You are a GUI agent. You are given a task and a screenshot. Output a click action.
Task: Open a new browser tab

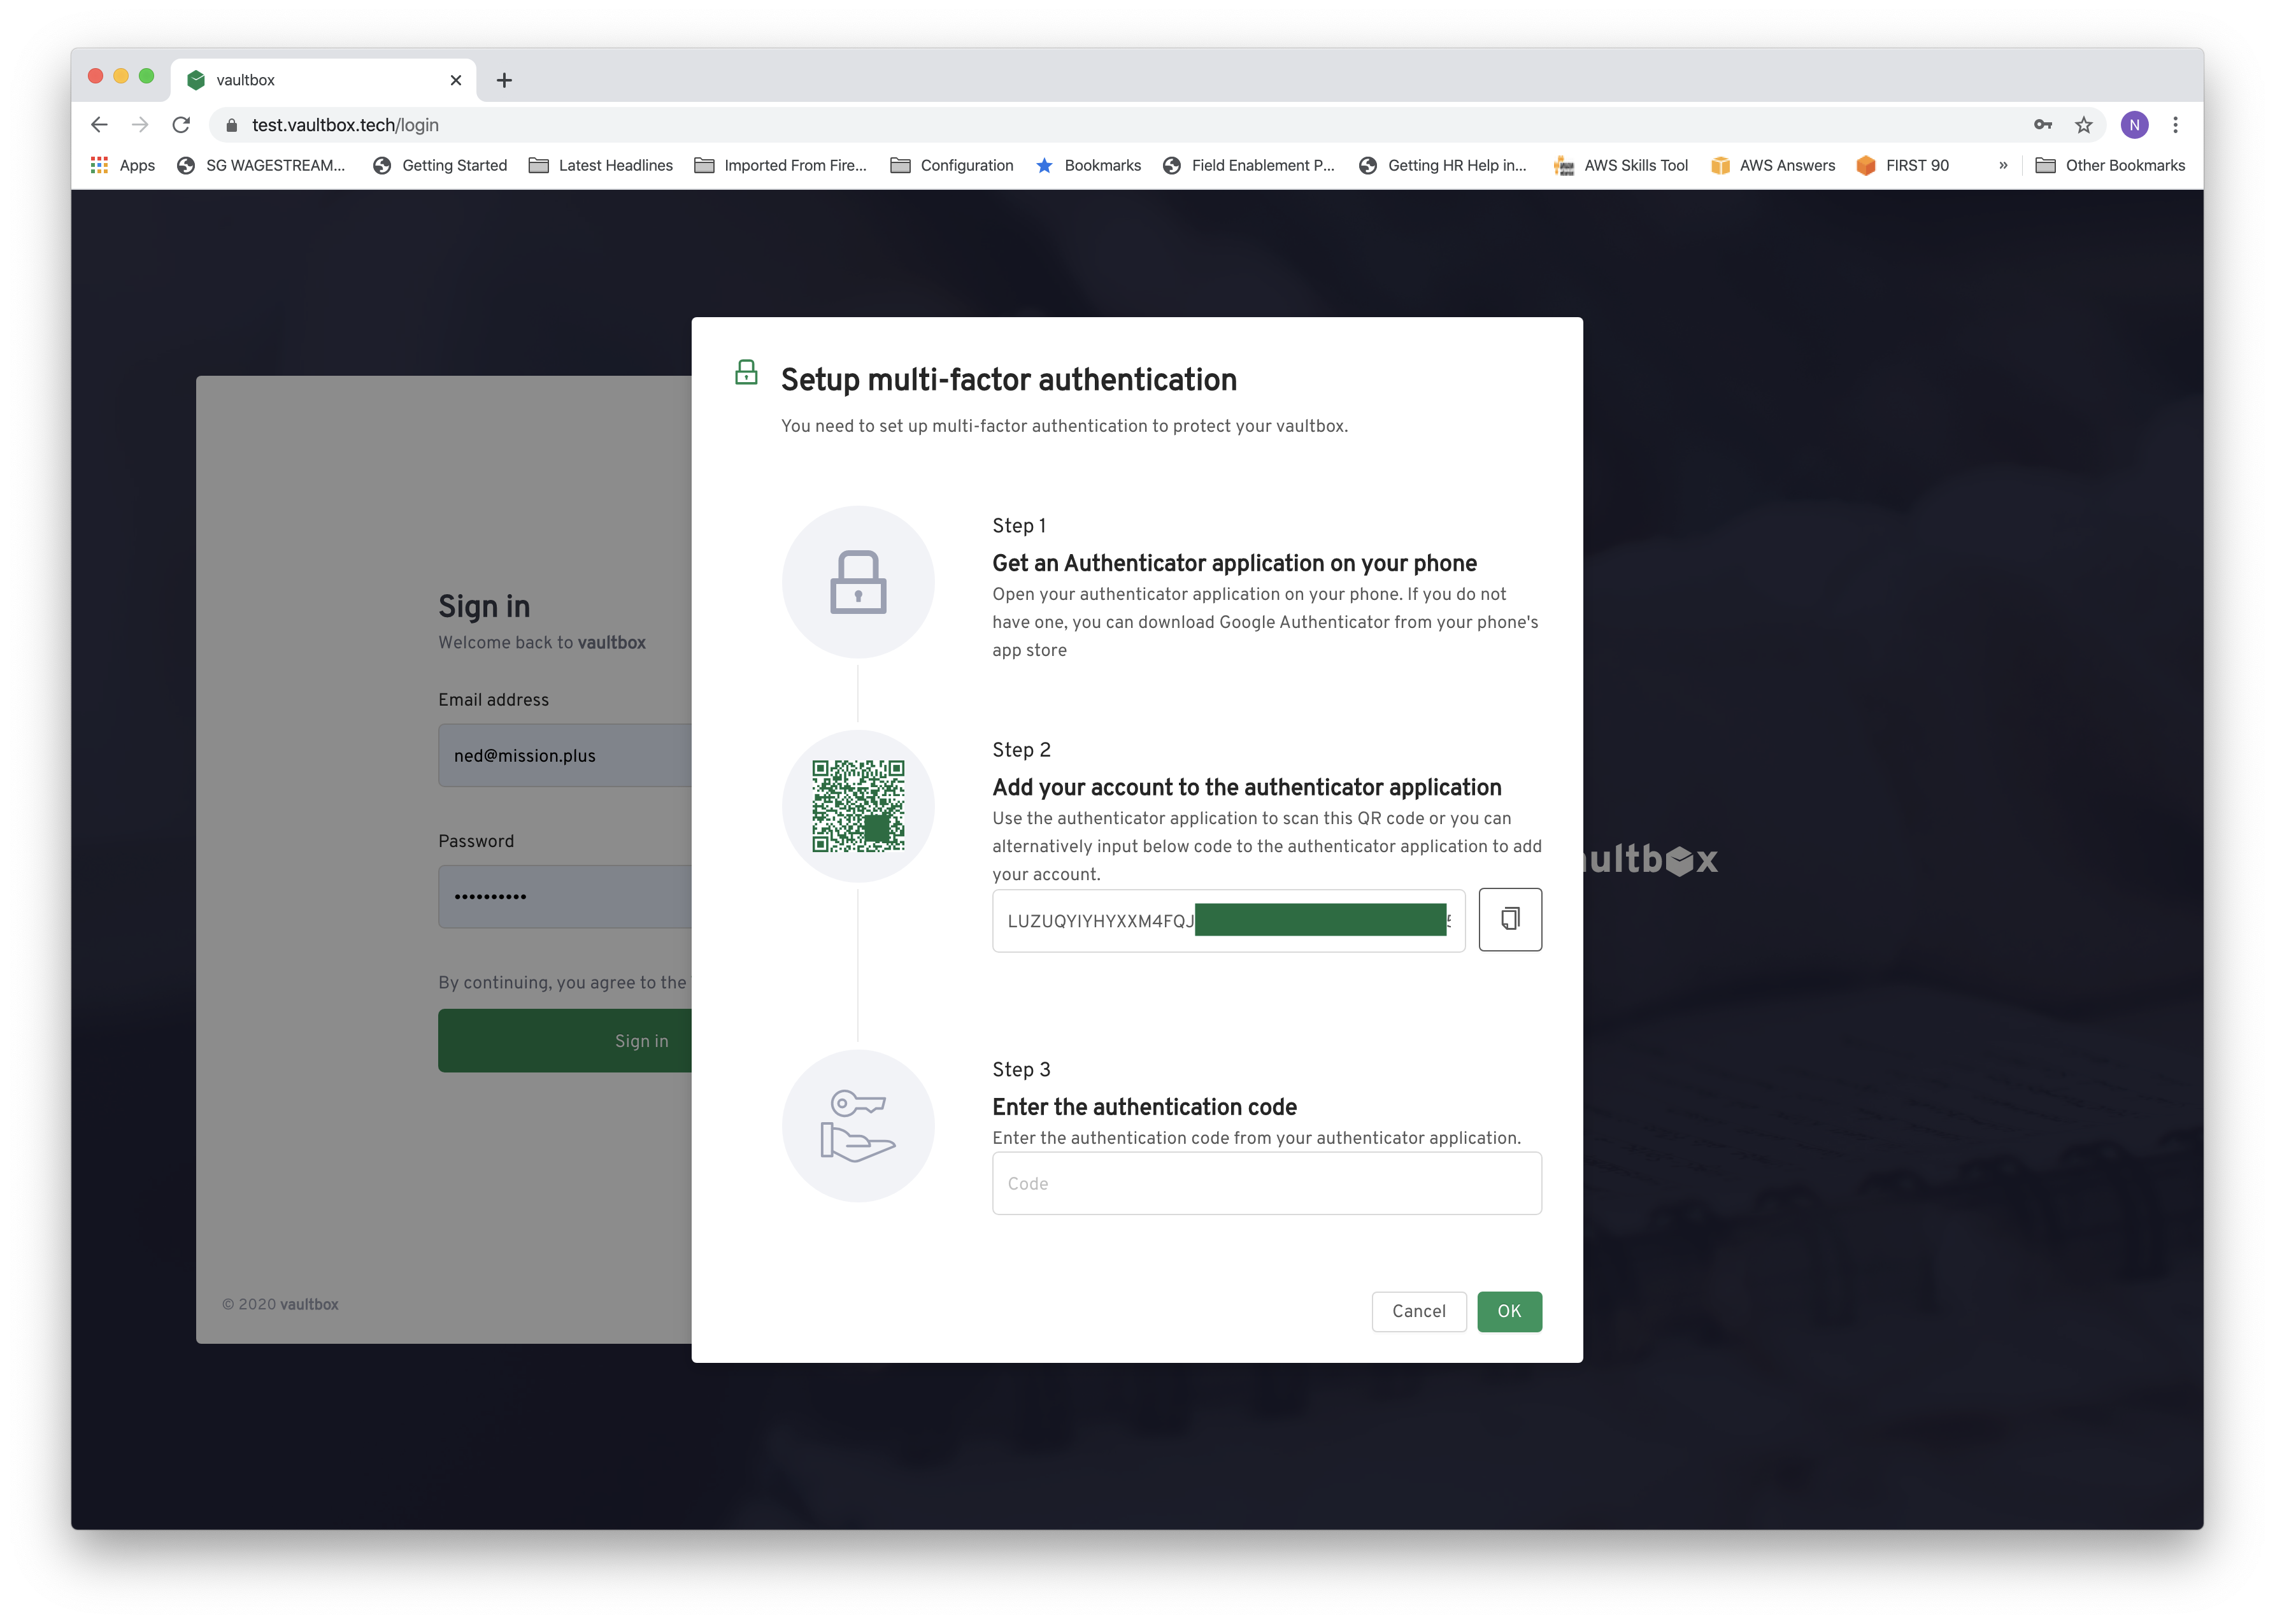pos(504,80)
